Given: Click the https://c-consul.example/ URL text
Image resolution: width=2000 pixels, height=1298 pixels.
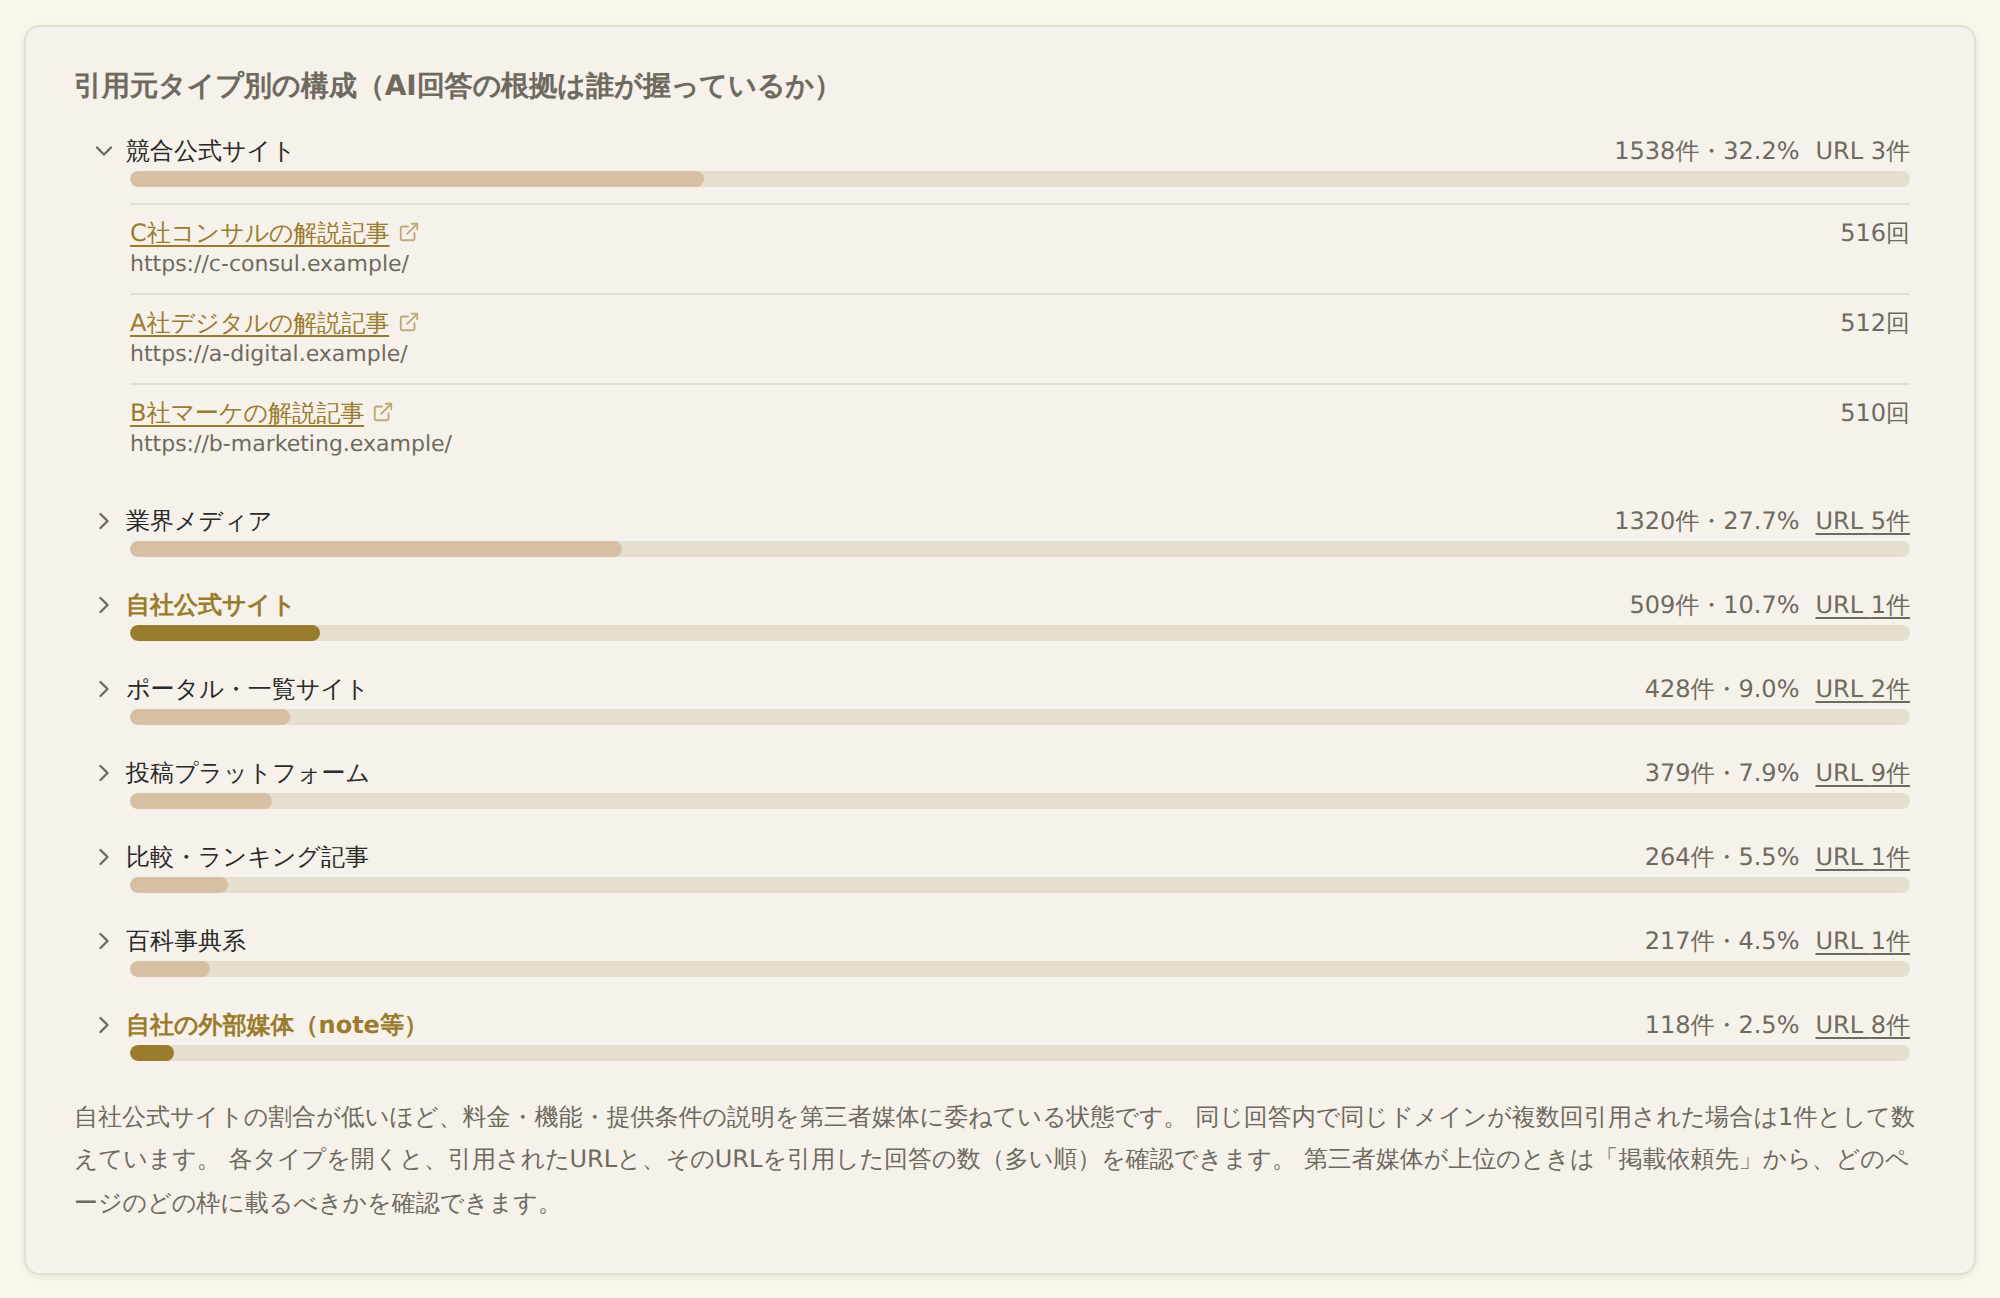Looking at the screenshot, I should pyautogui.click(x=269, y=264).
